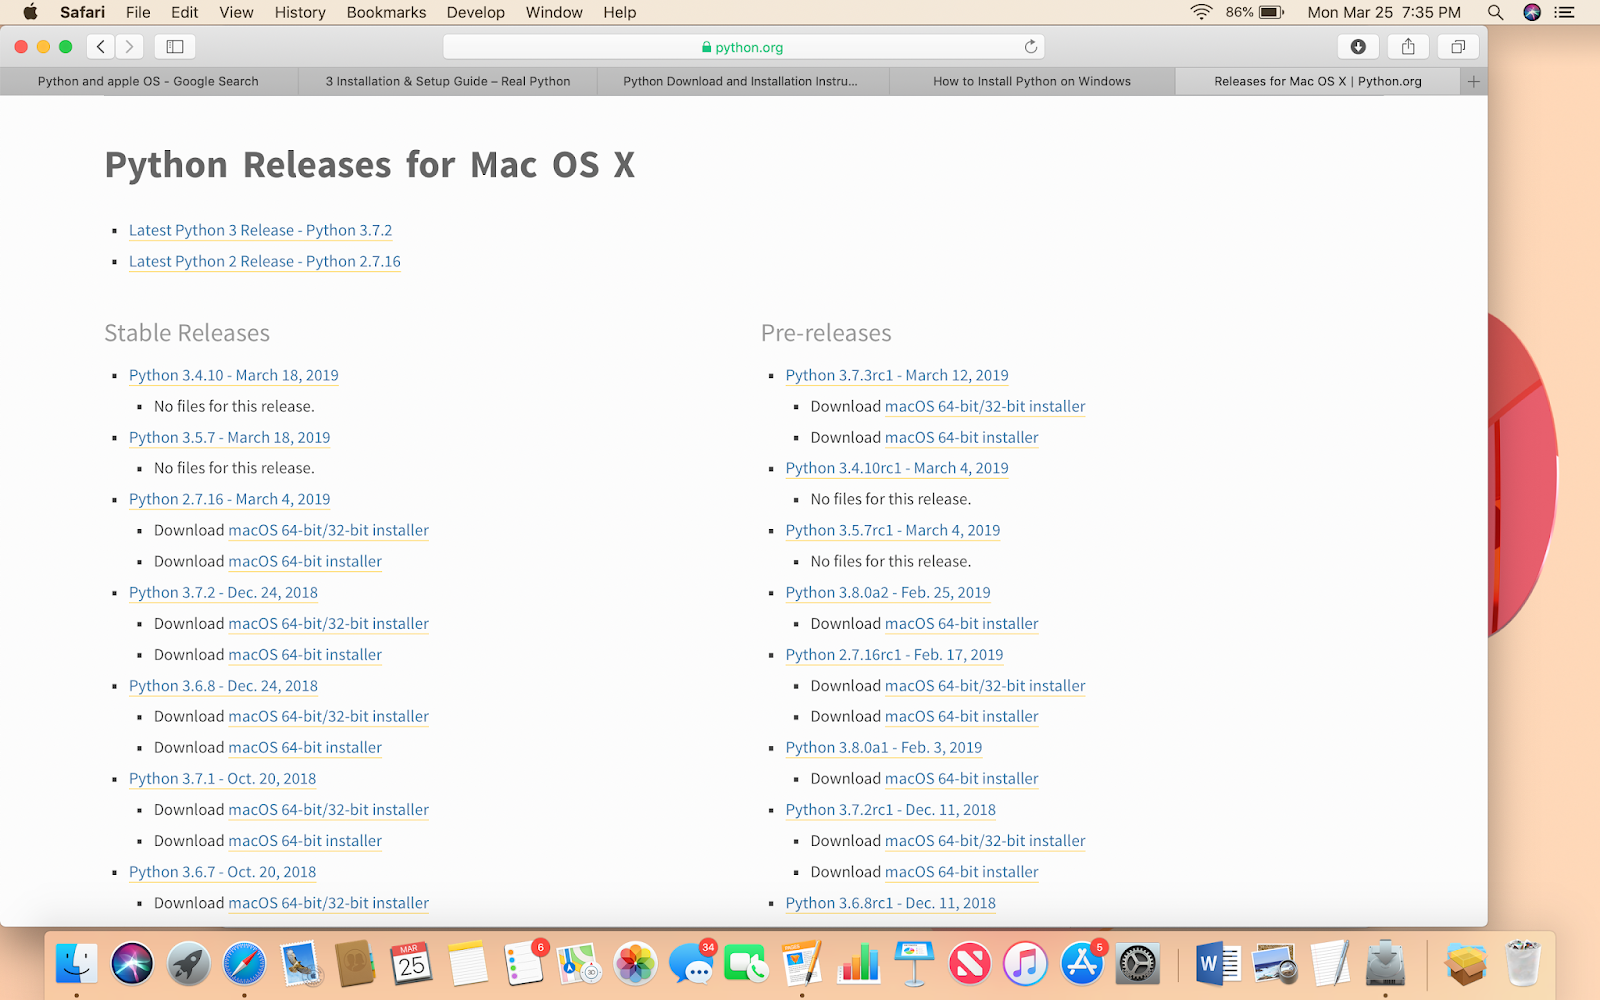Open News app in Dock
The image size is (1600, 1000).
970,964
